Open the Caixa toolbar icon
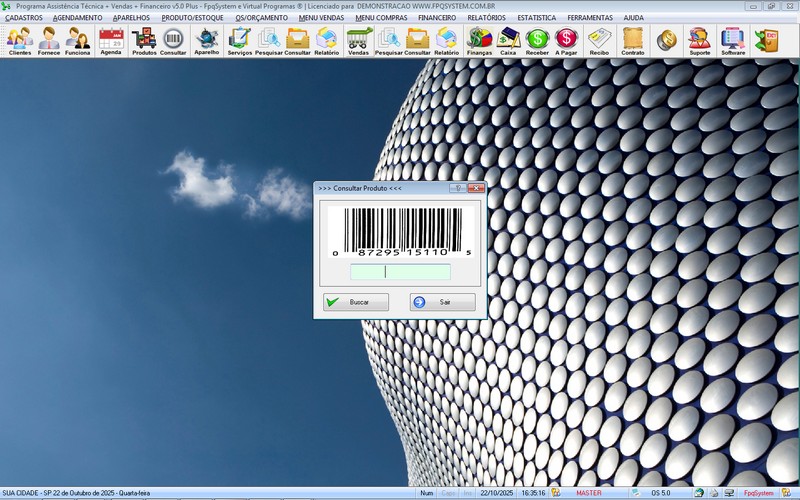 pos(508,41)
